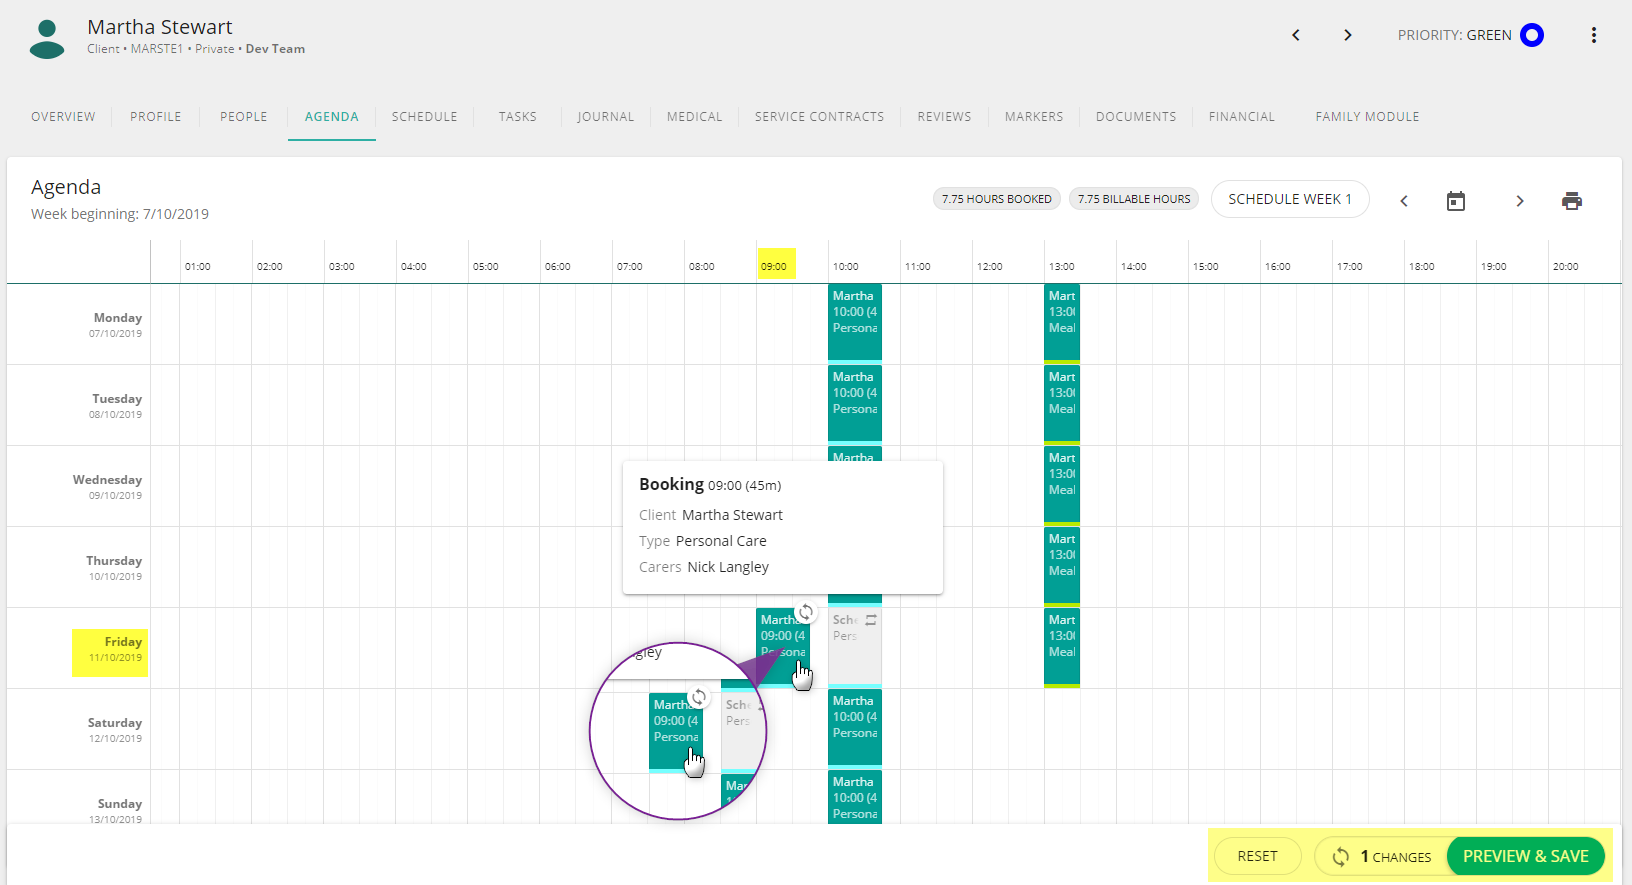Click the Thursday 10/10/2019 row label
This screenshot has width=1632, height=885.
[114, 568]
